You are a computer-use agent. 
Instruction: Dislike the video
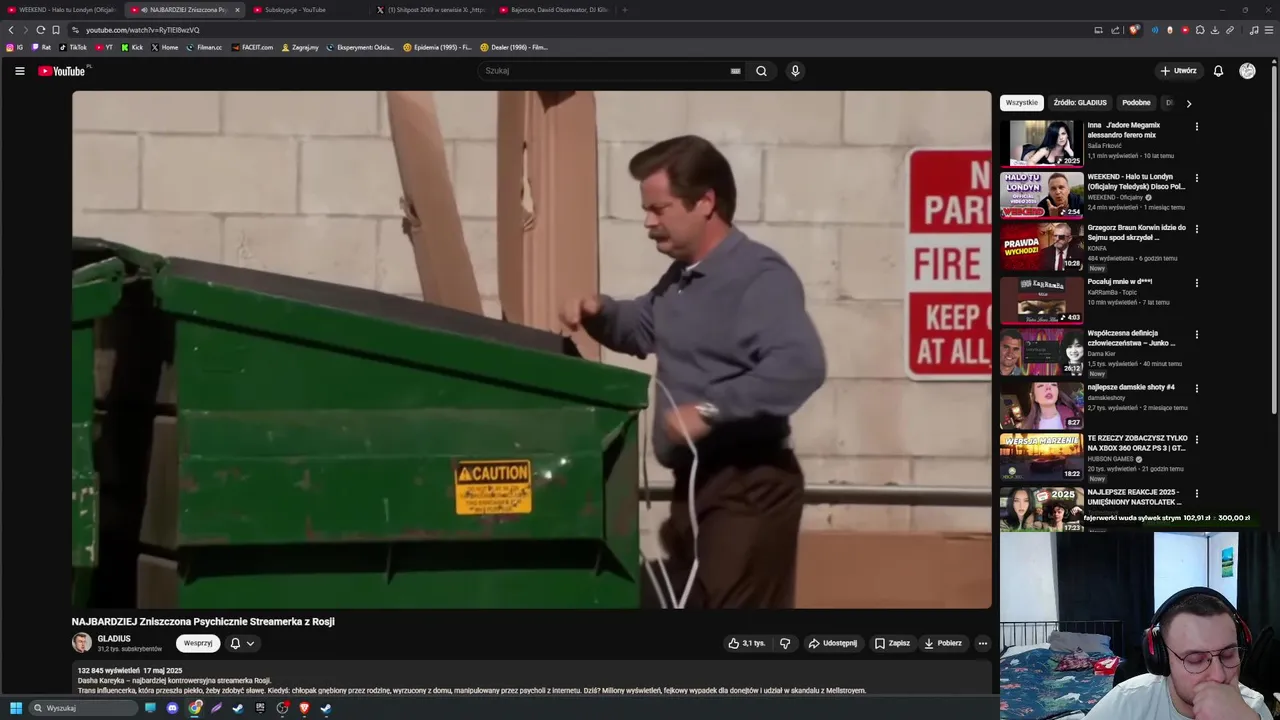(785, 643)
